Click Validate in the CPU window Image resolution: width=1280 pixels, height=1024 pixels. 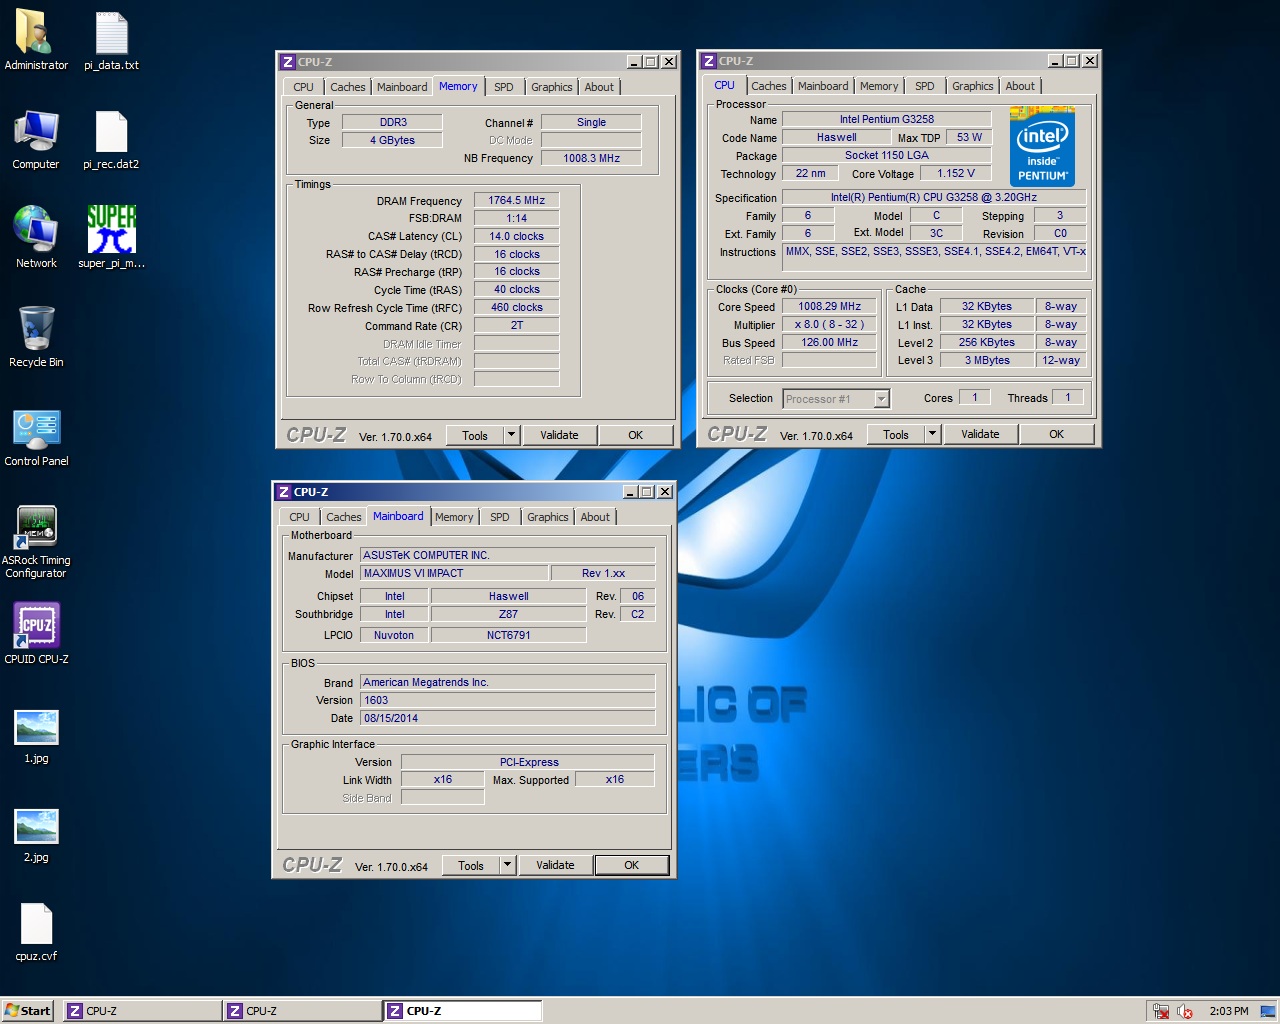pyautogui.click(x=980, y=434)
